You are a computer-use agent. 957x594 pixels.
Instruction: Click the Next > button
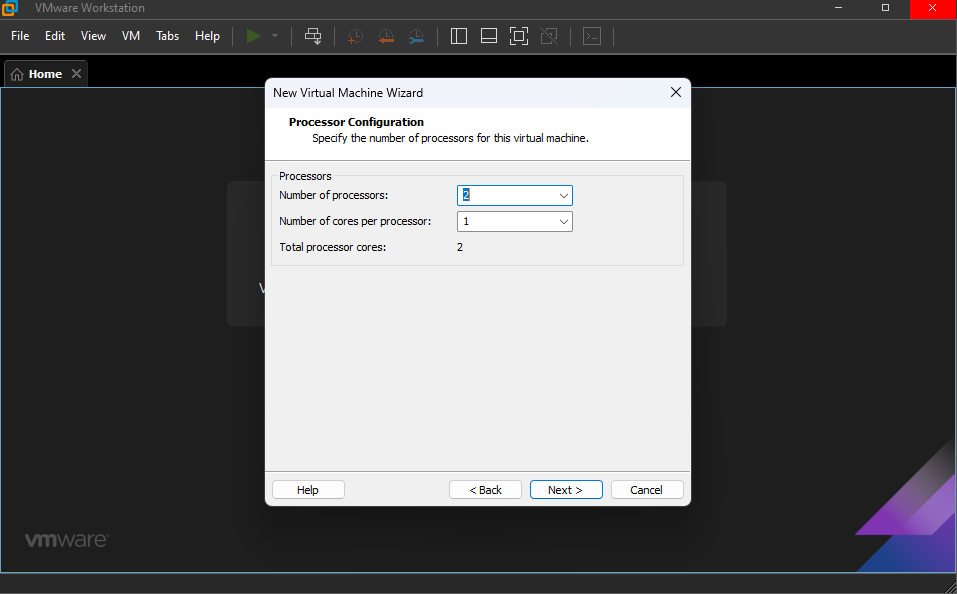point(566,490)
